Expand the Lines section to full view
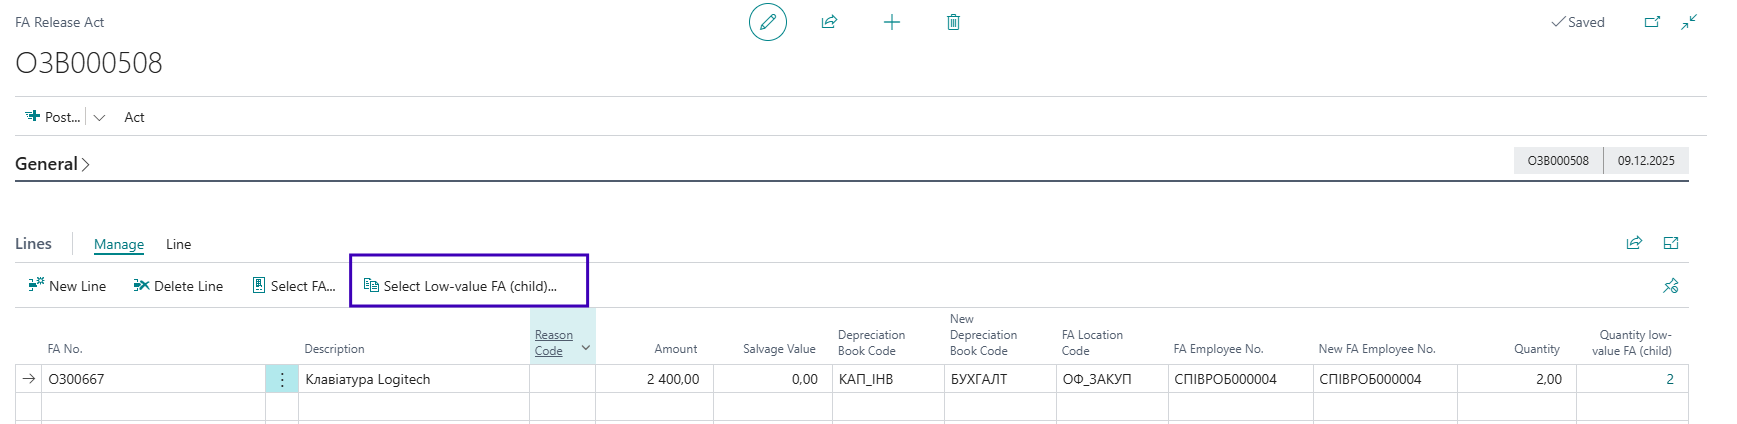Screen dimensions: 1737x424 tap(1670, 243)
